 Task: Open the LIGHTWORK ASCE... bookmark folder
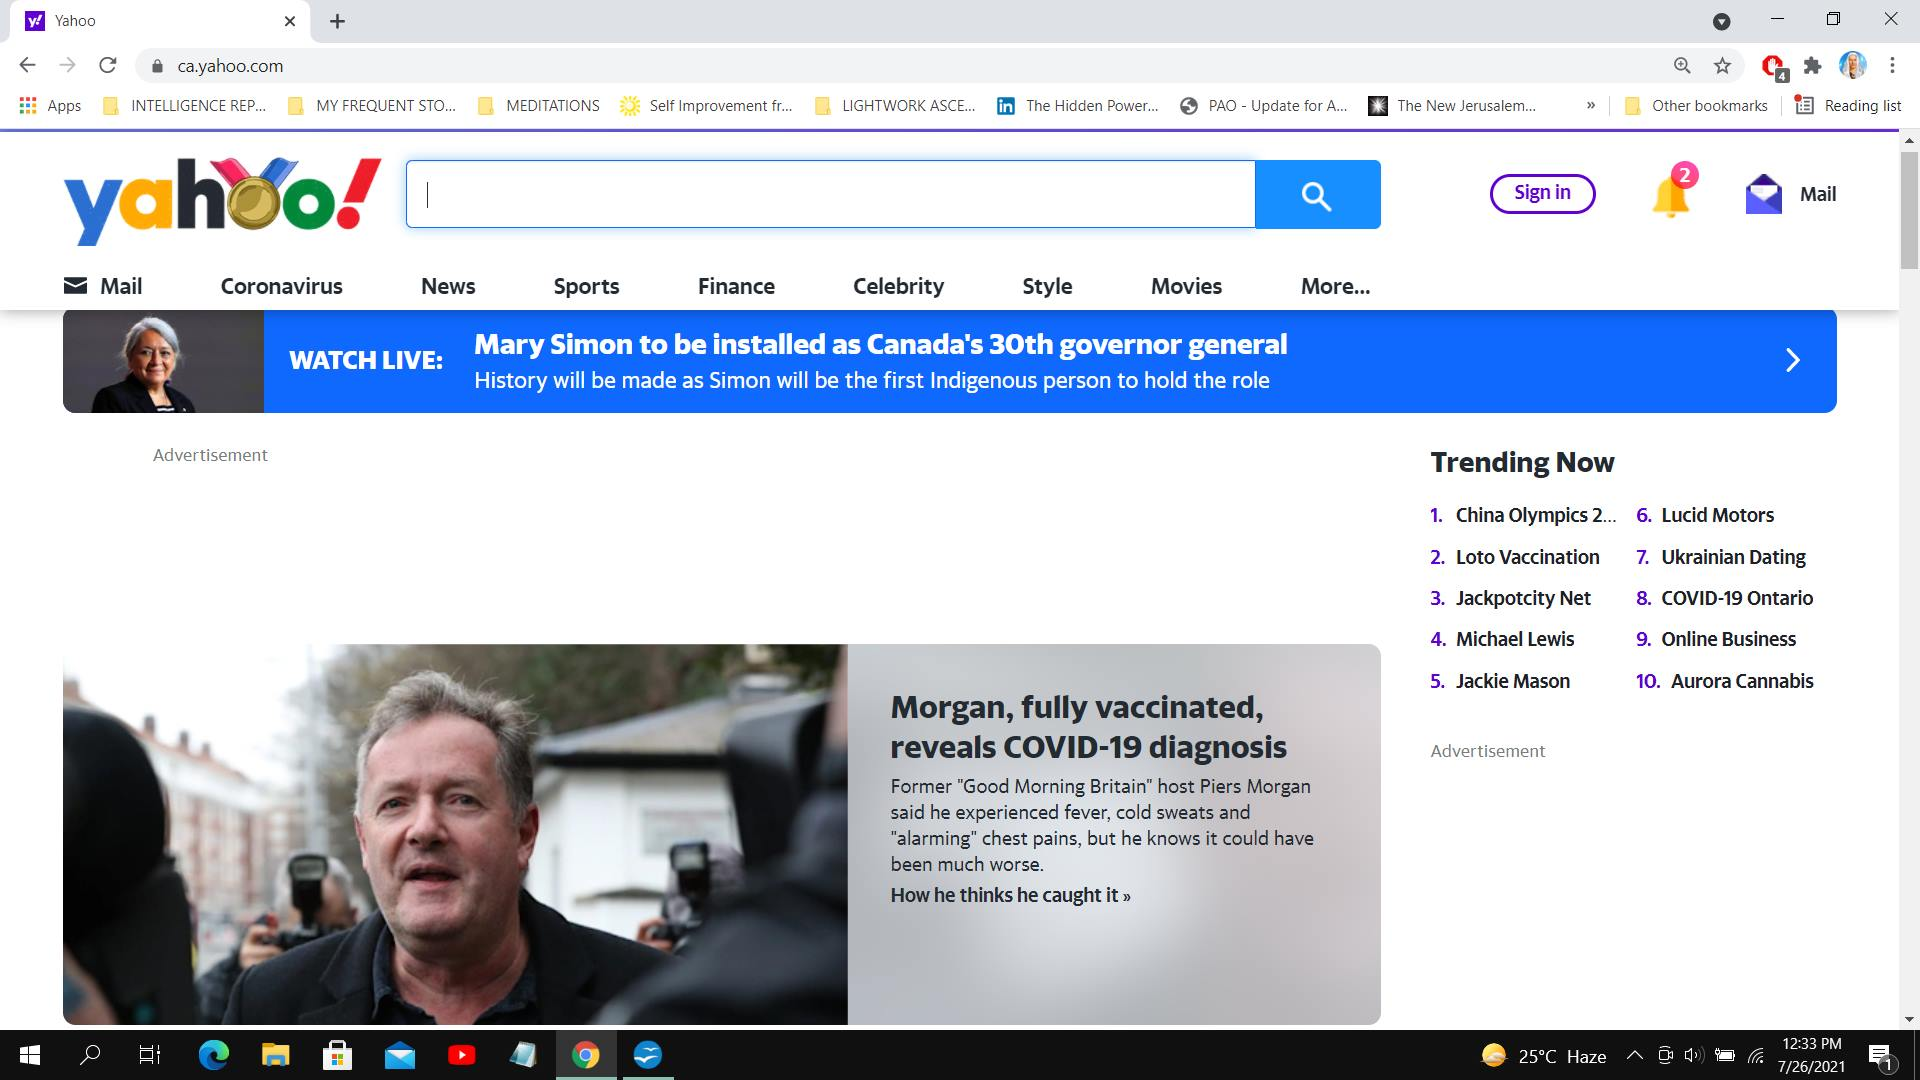(895, 105)
